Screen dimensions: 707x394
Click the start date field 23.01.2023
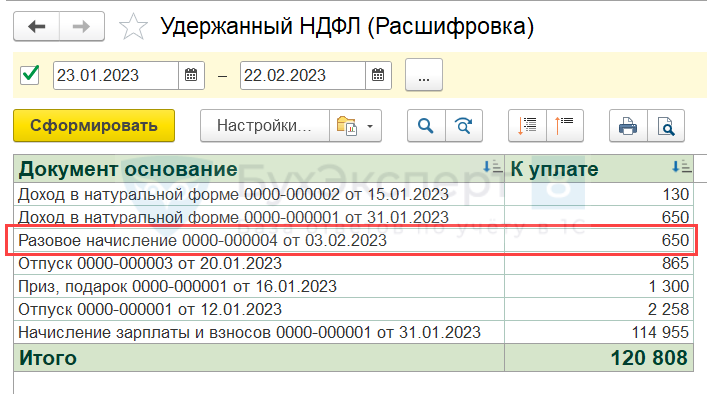(x=116, y=75)
